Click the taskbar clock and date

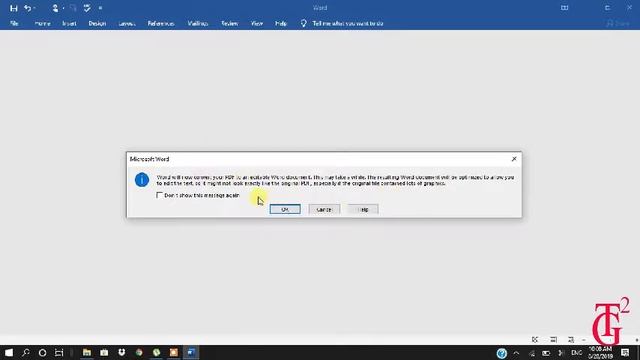click(x=600, y=353)
